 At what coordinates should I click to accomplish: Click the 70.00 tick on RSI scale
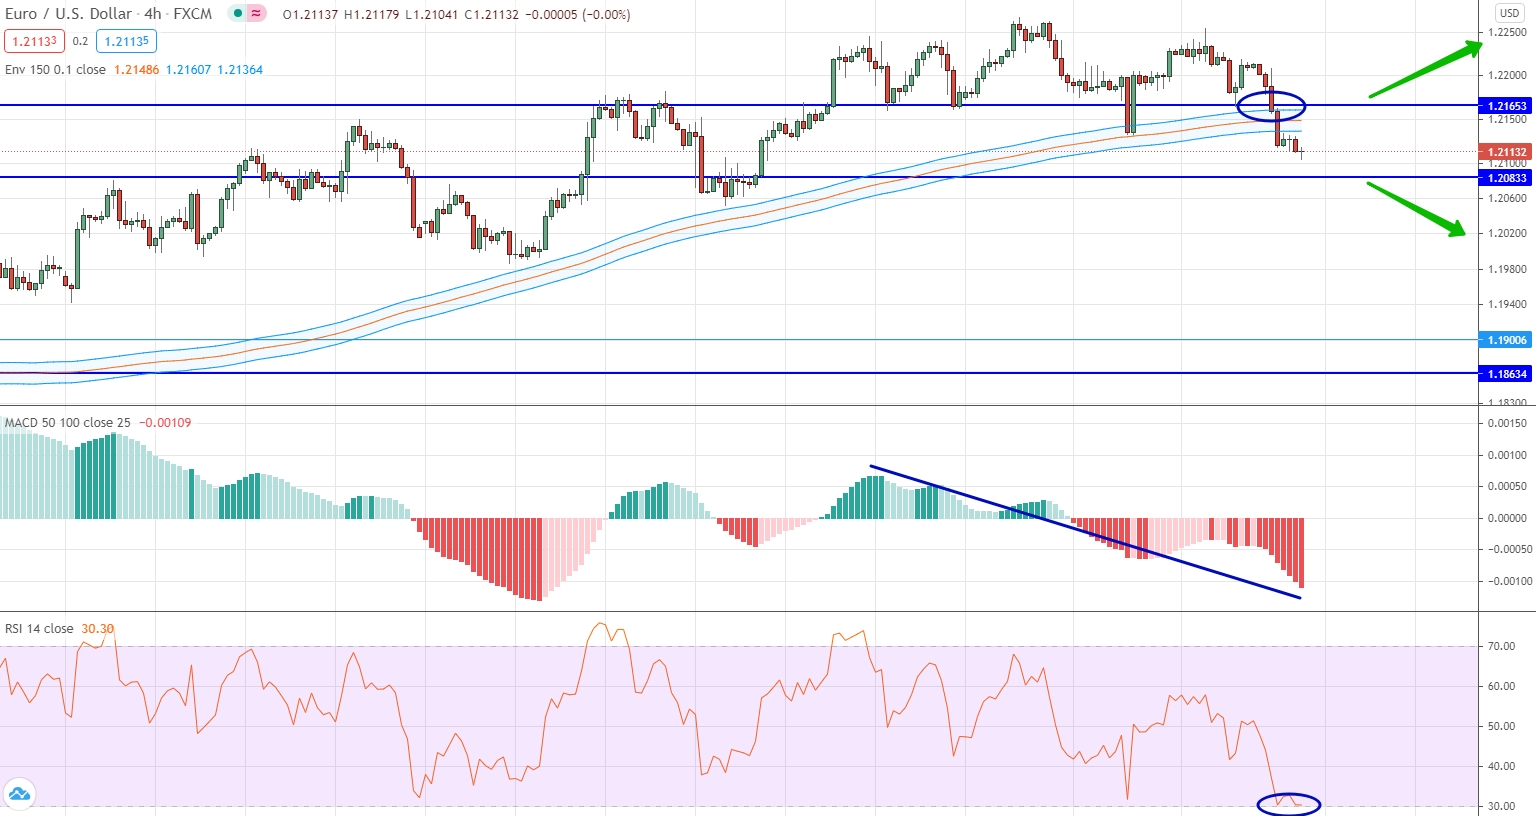pyautogui.click(x=1501, y=646)
